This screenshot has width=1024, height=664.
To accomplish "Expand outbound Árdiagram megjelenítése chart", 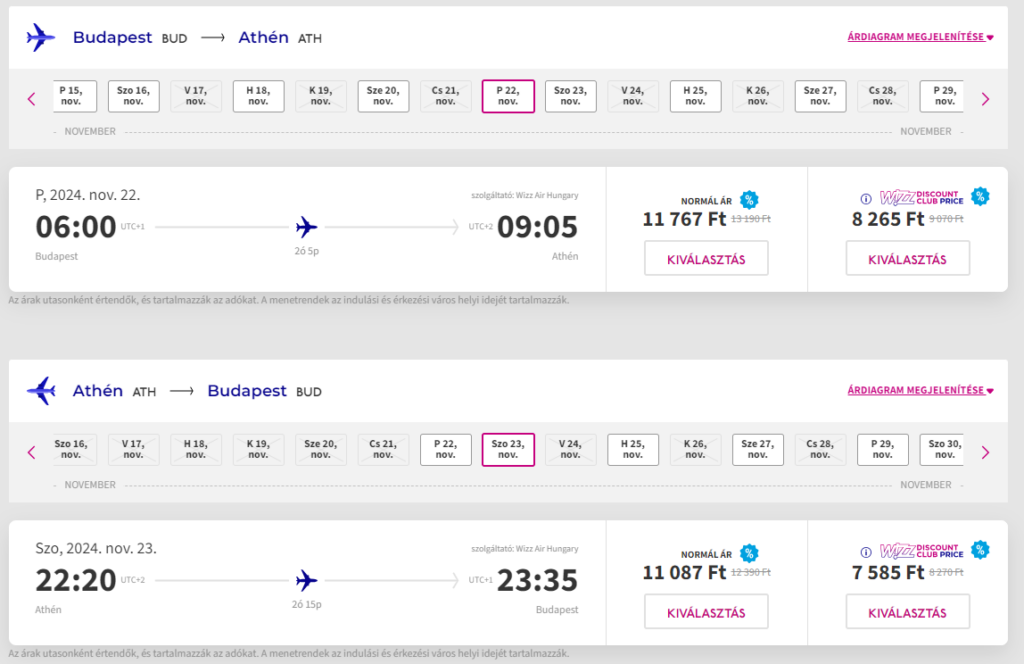I will [x=920, y=38].
